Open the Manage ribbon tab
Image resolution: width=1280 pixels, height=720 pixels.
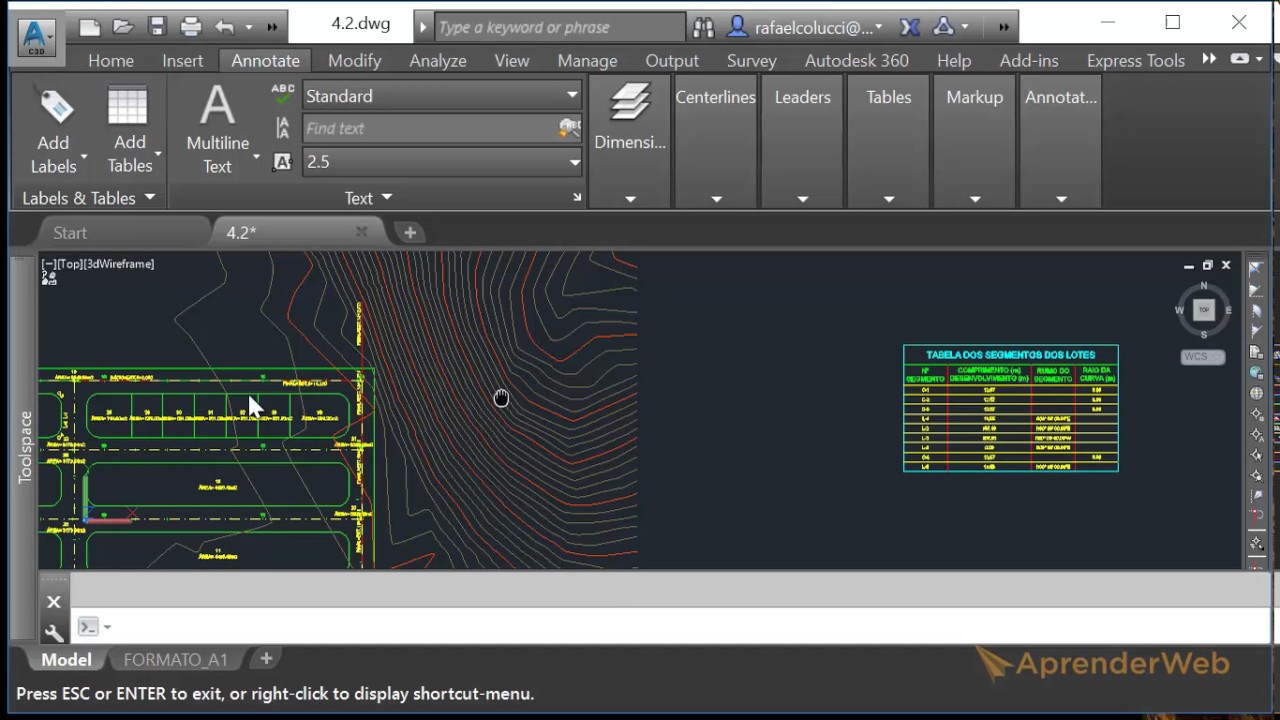pyautogui.click(x=588, y=61)
